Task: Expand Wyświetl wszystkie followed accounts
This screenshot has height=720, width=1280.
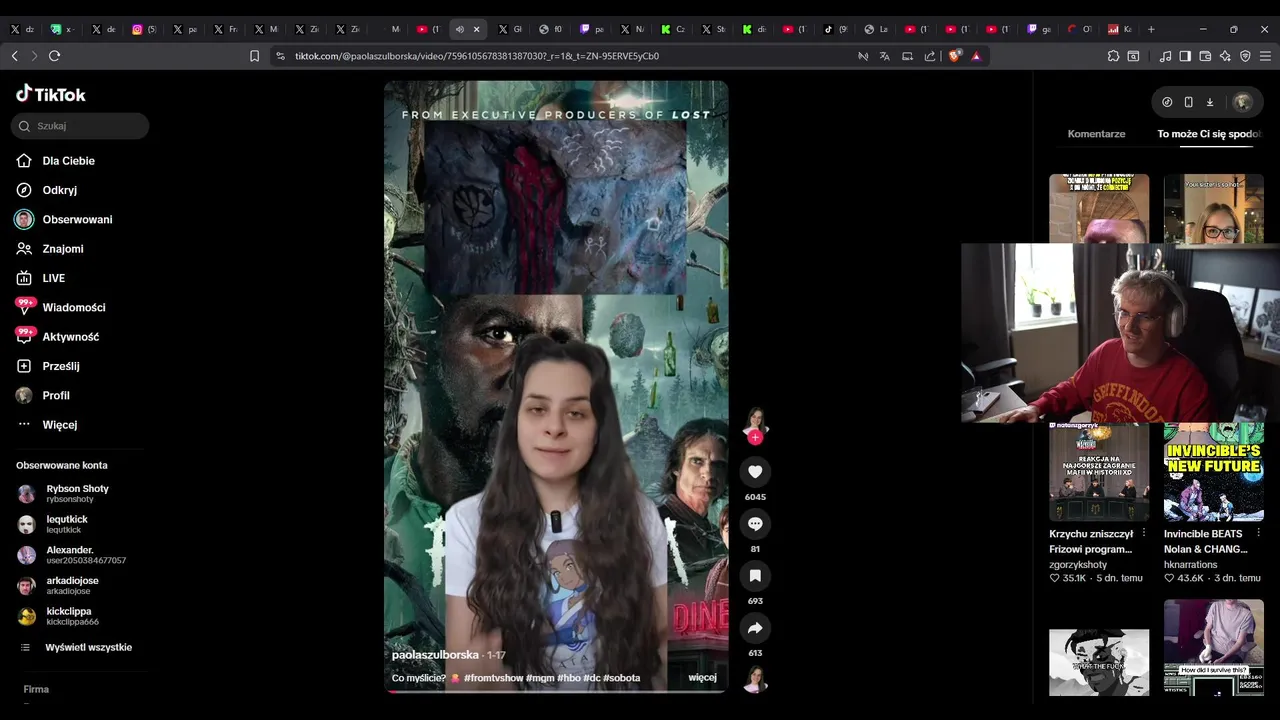Action: (88, 648)
